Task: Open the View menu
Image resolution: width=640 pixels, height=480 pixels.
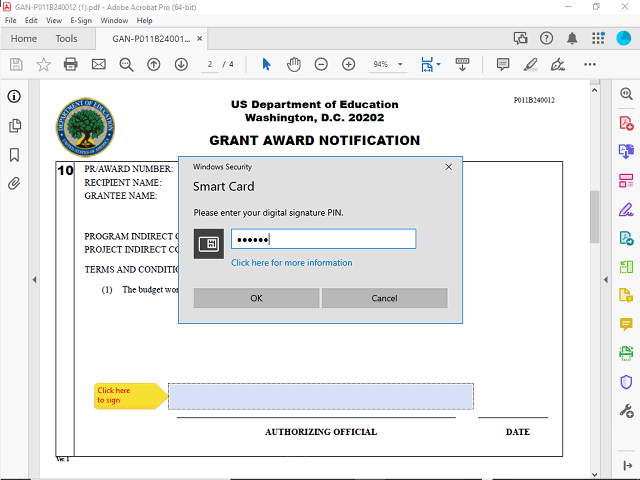Action: pyautogui.click(x=54, y=20)
